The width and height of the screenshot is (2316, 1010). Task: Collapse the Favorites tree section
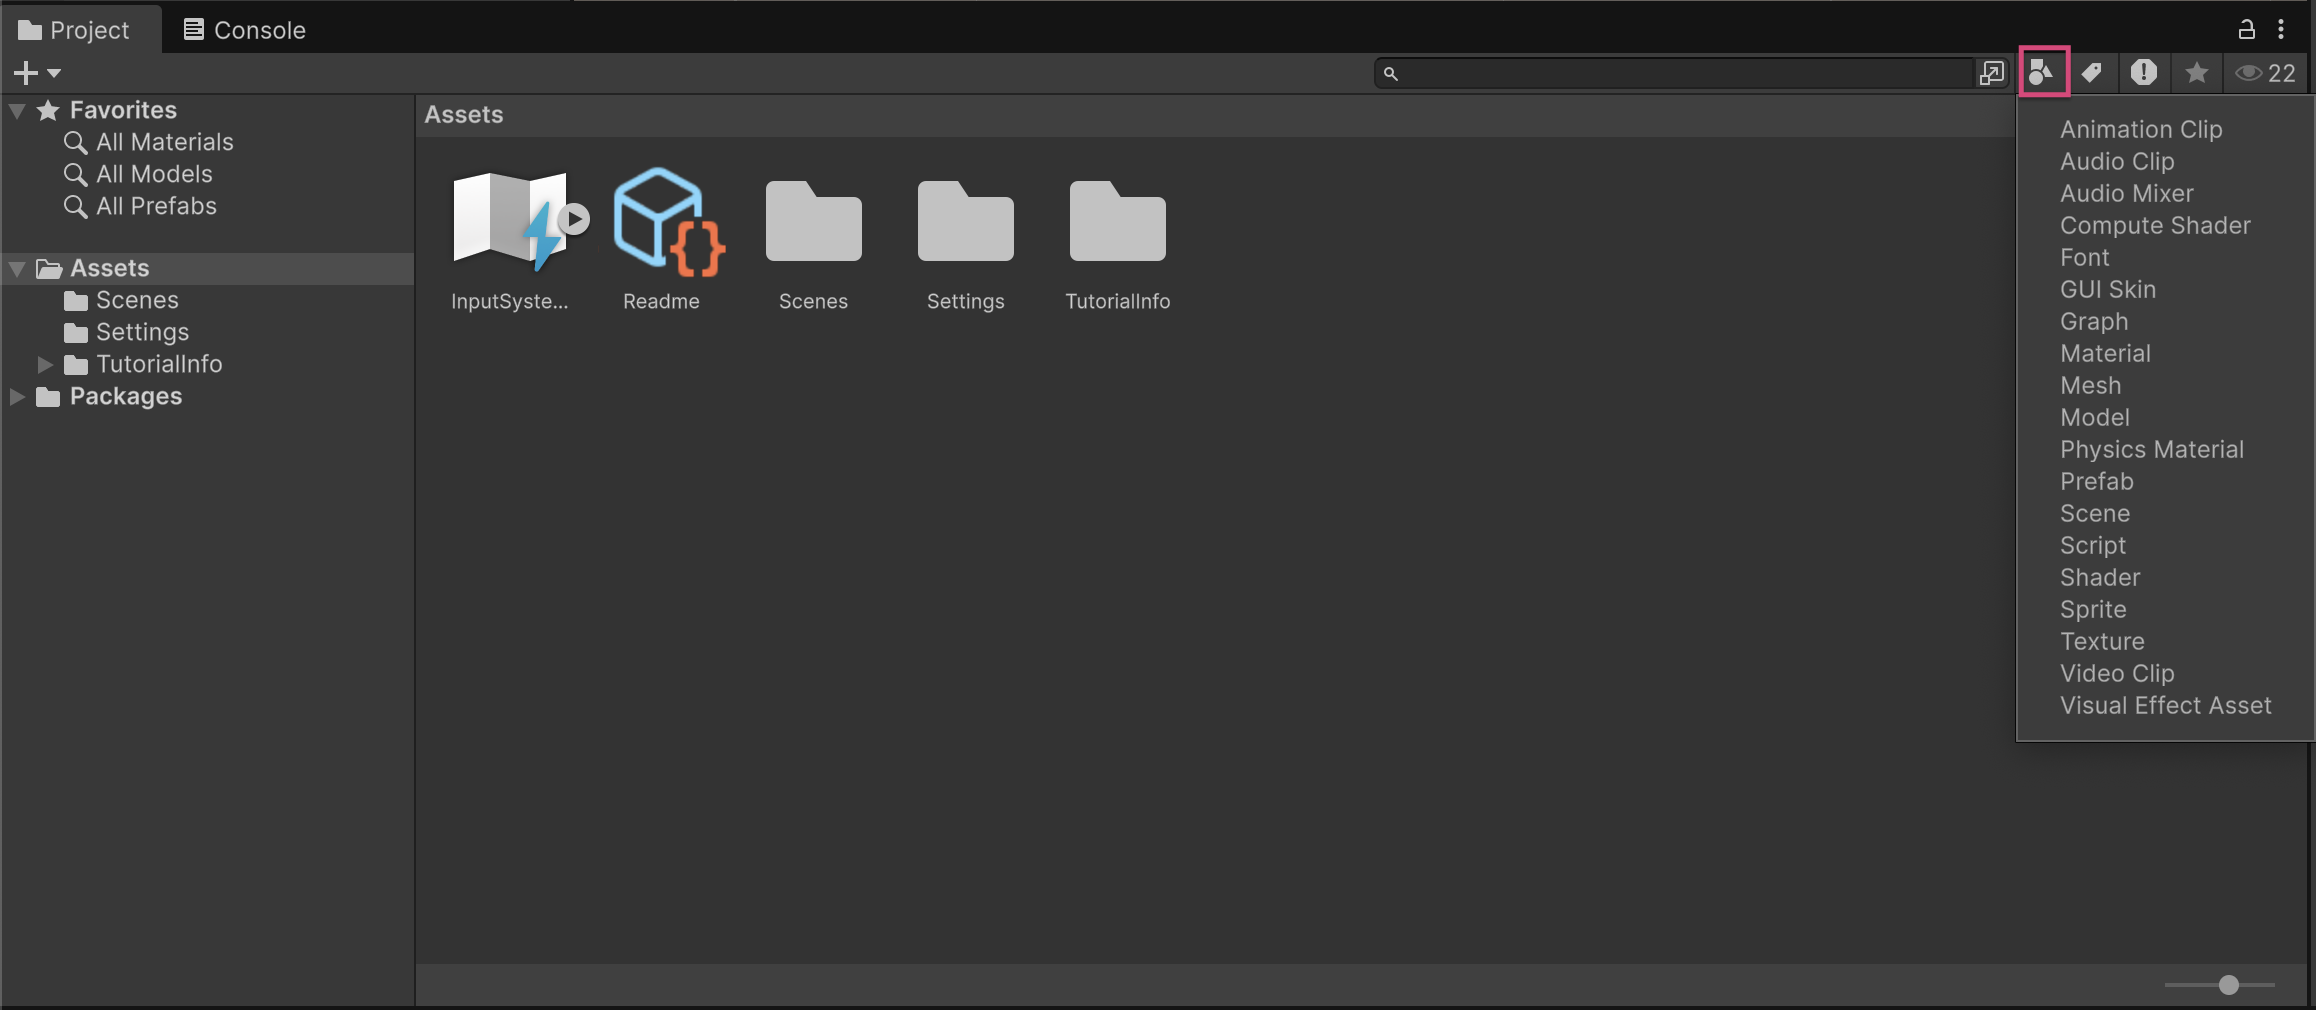[x=17, y=110]
